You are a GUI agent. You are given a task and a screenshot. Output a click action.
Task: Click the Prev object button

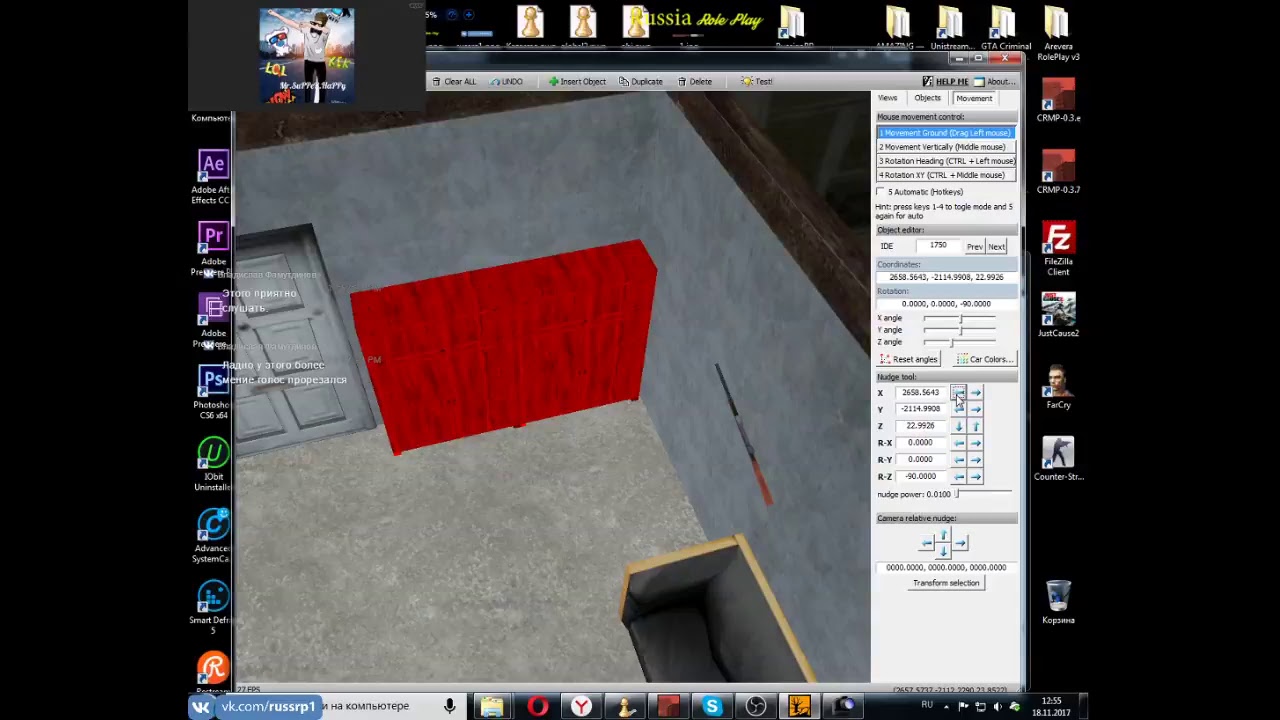(974, 246)
